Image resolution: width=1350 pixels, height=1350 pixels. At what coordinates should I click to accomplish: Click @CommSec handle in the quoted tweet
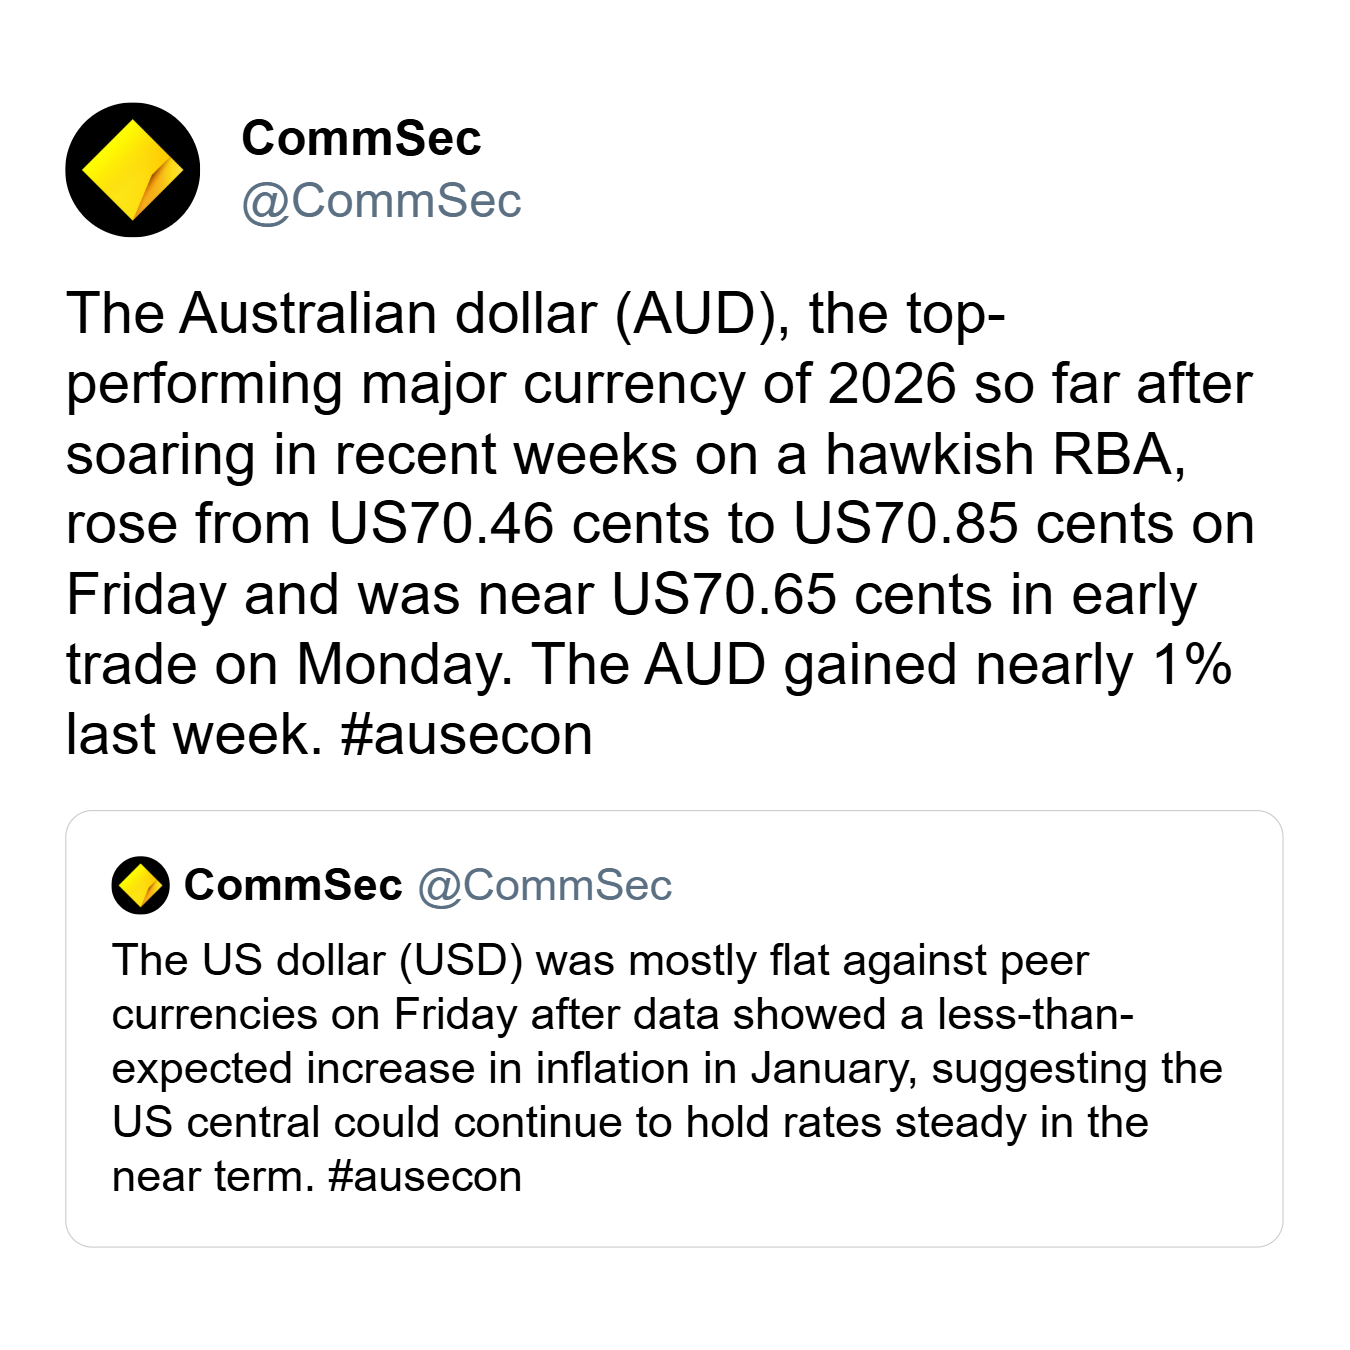[545, 885]
